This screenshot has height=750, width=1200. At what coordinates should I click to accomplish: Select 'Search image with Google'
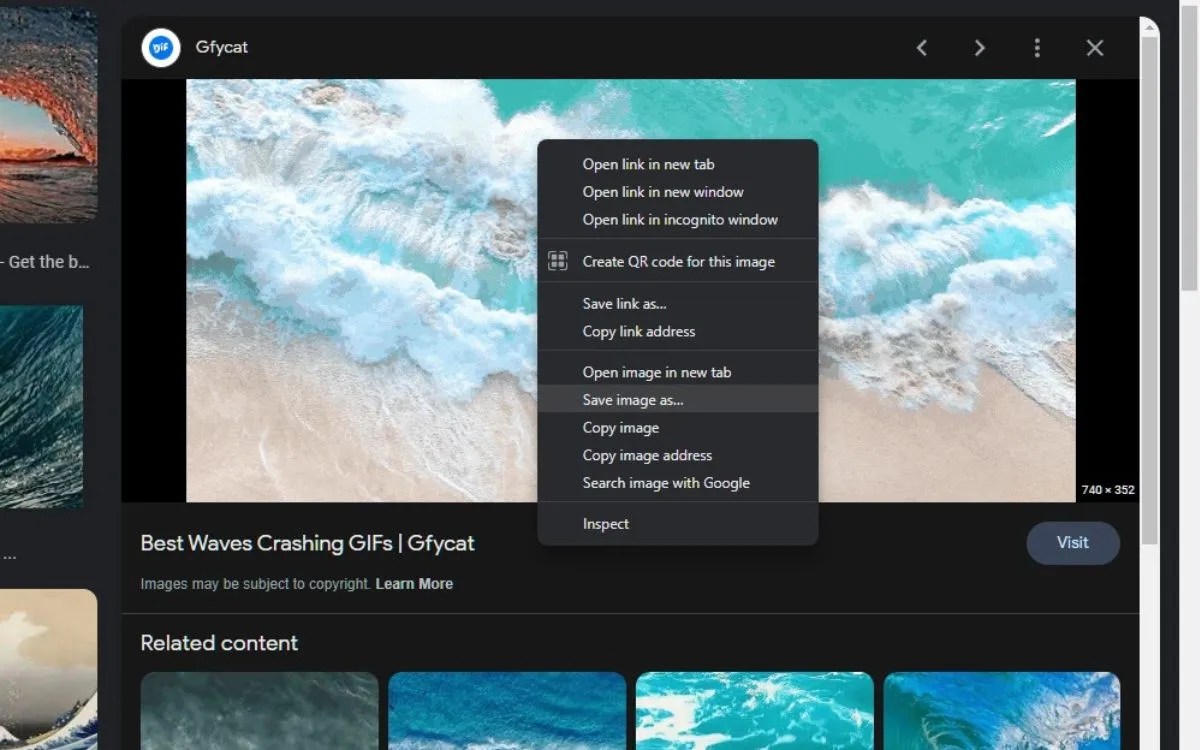coord(666,483)
